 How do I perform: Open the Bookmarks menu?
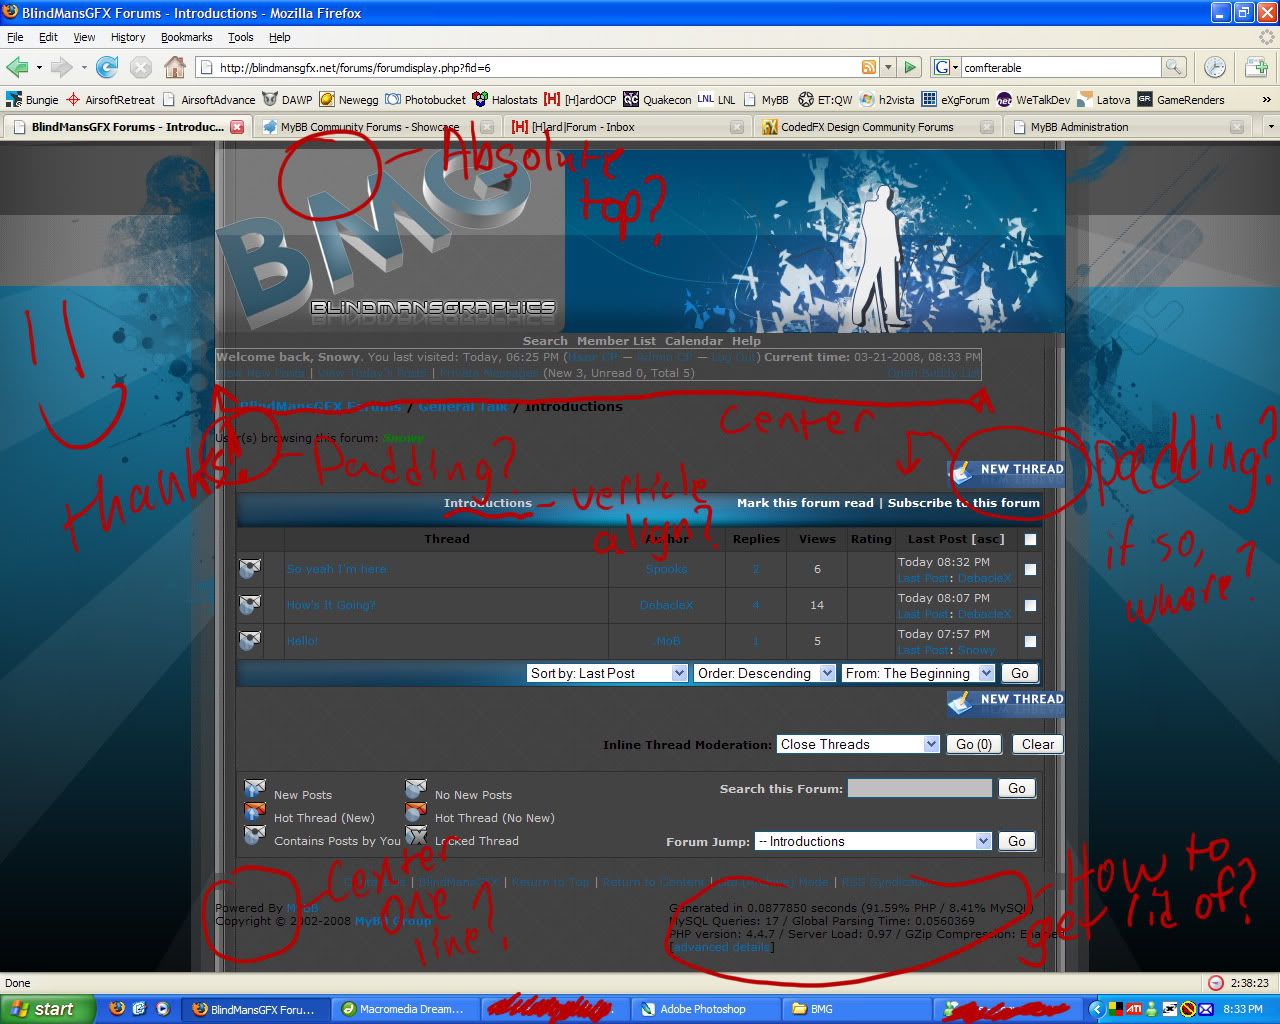[x=187, y=37]
